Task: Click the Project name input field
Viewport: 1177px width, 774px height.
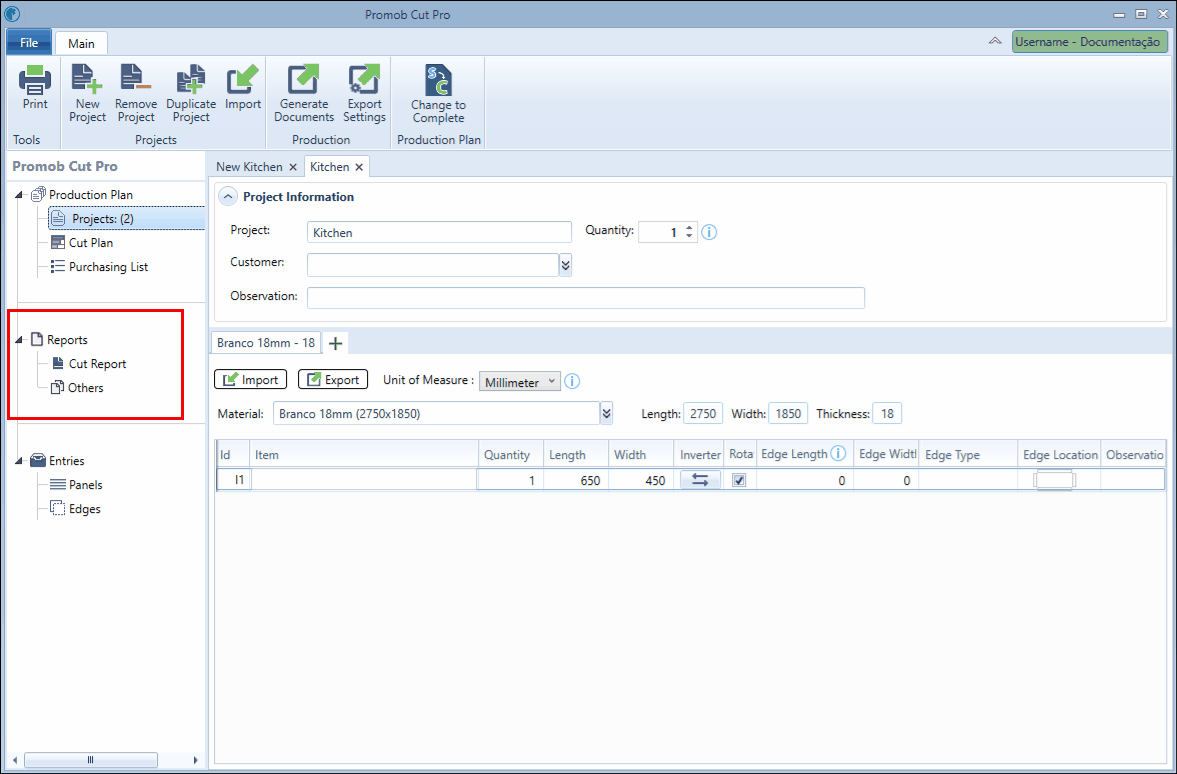Action: (x=439, y=232)
